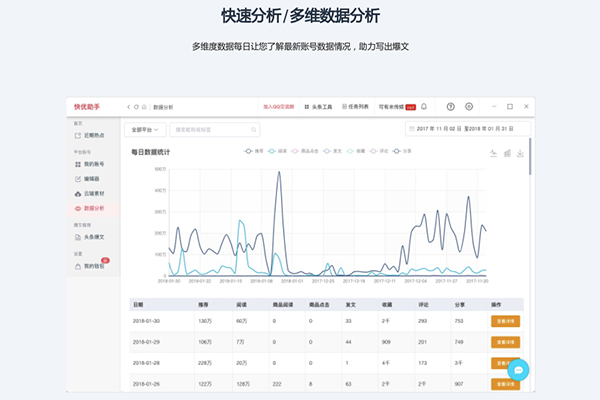
Task: Click the account search input field
Action: click(215, 129)
